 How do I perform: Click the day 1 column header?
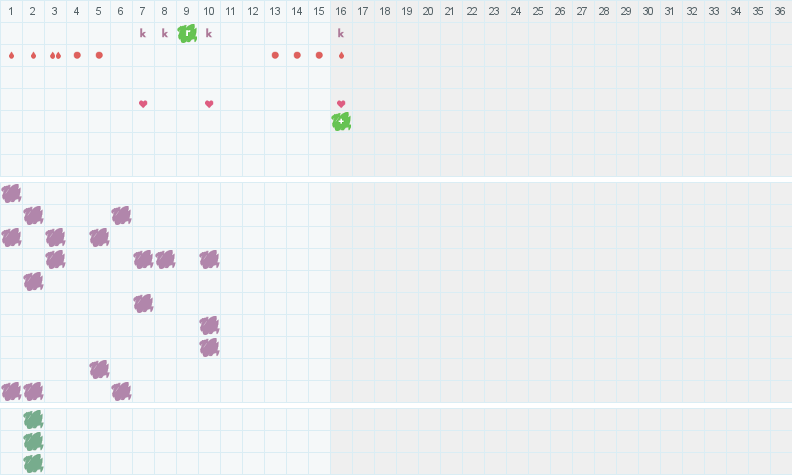[11, 11]
